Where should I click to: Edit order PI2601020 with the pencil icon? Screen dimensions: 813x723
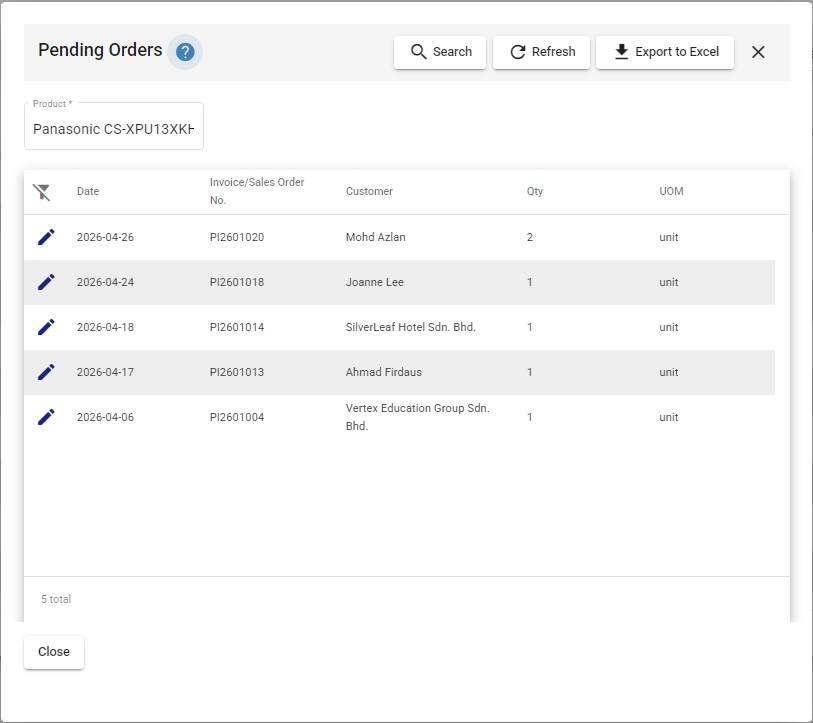(46, 237)
